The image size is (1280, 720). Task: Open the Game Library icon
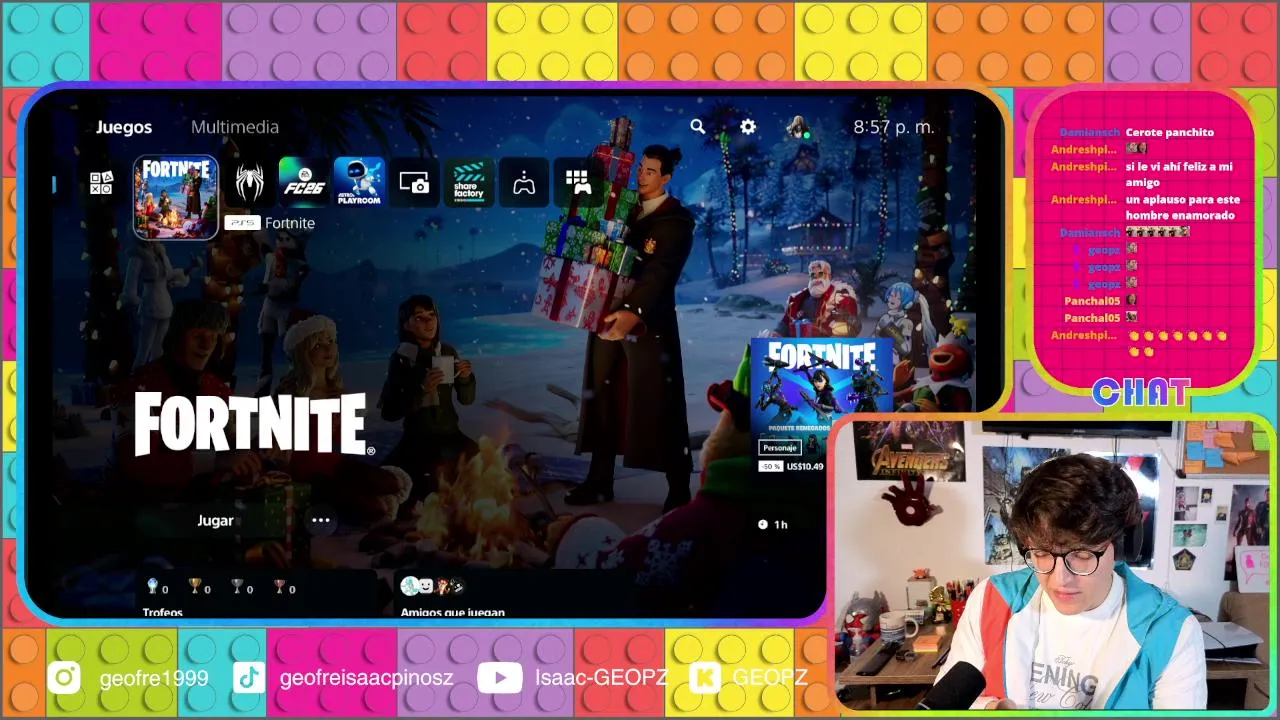pyautogui.click(x=578, y=182)
